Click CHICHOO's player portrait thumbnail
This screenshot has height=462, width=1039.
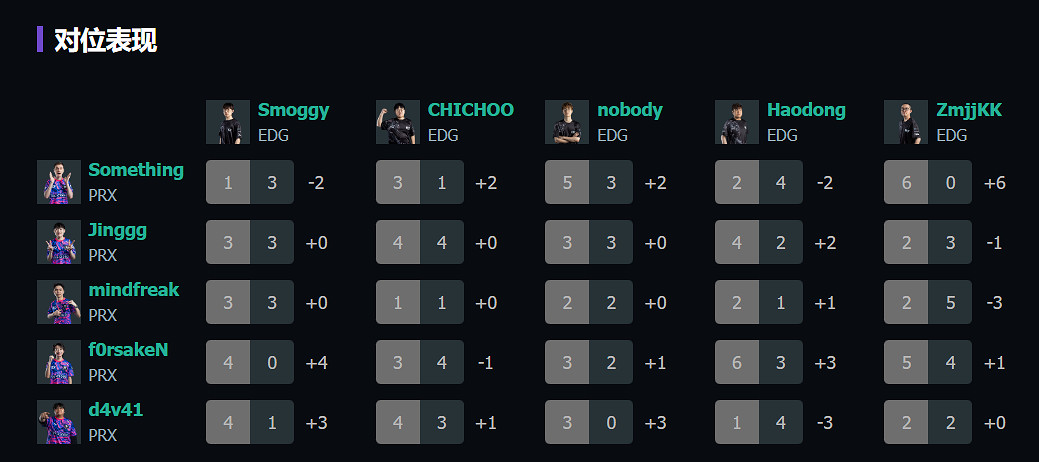[397, 122]
